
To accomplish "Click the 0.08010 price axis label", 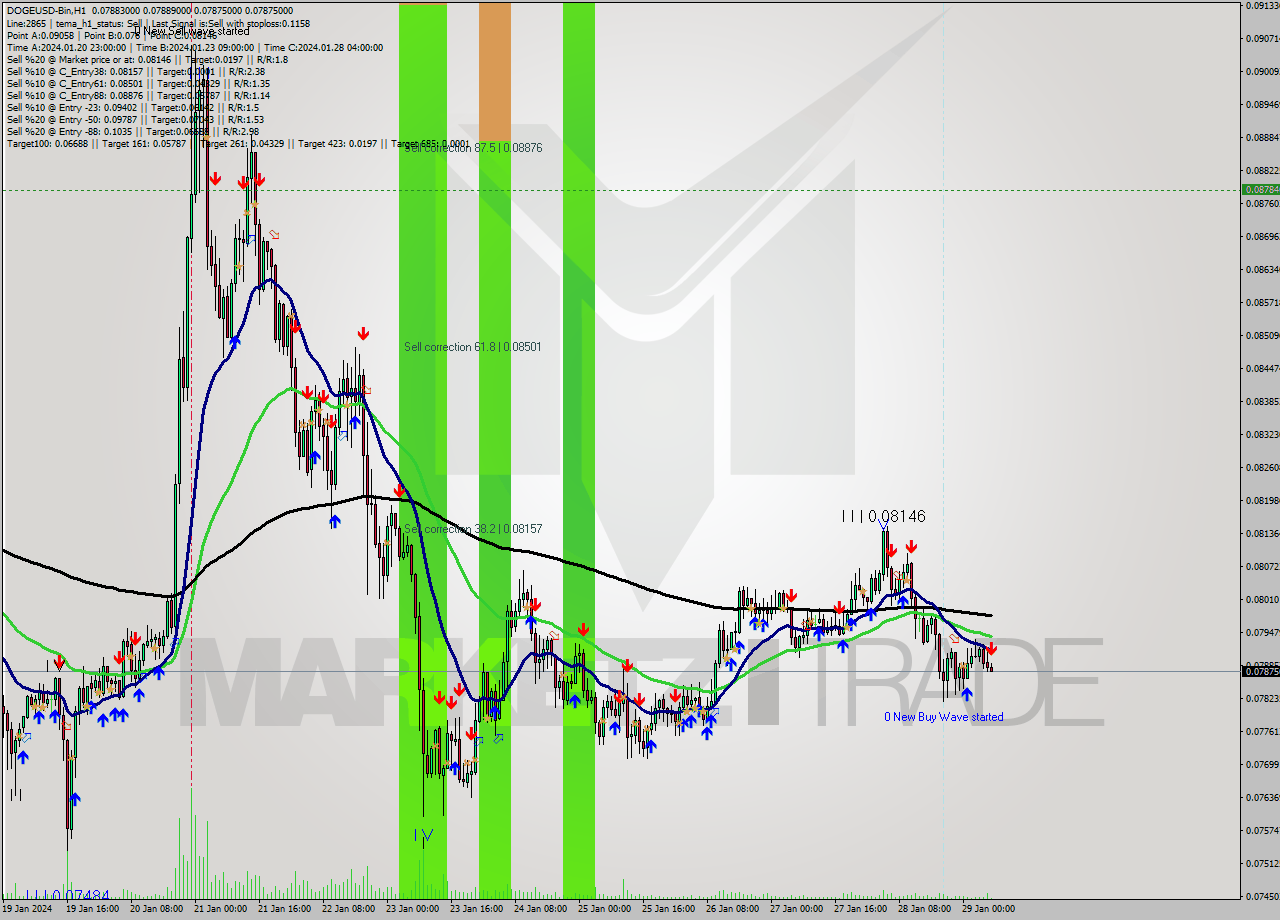I will point(1261,599).
